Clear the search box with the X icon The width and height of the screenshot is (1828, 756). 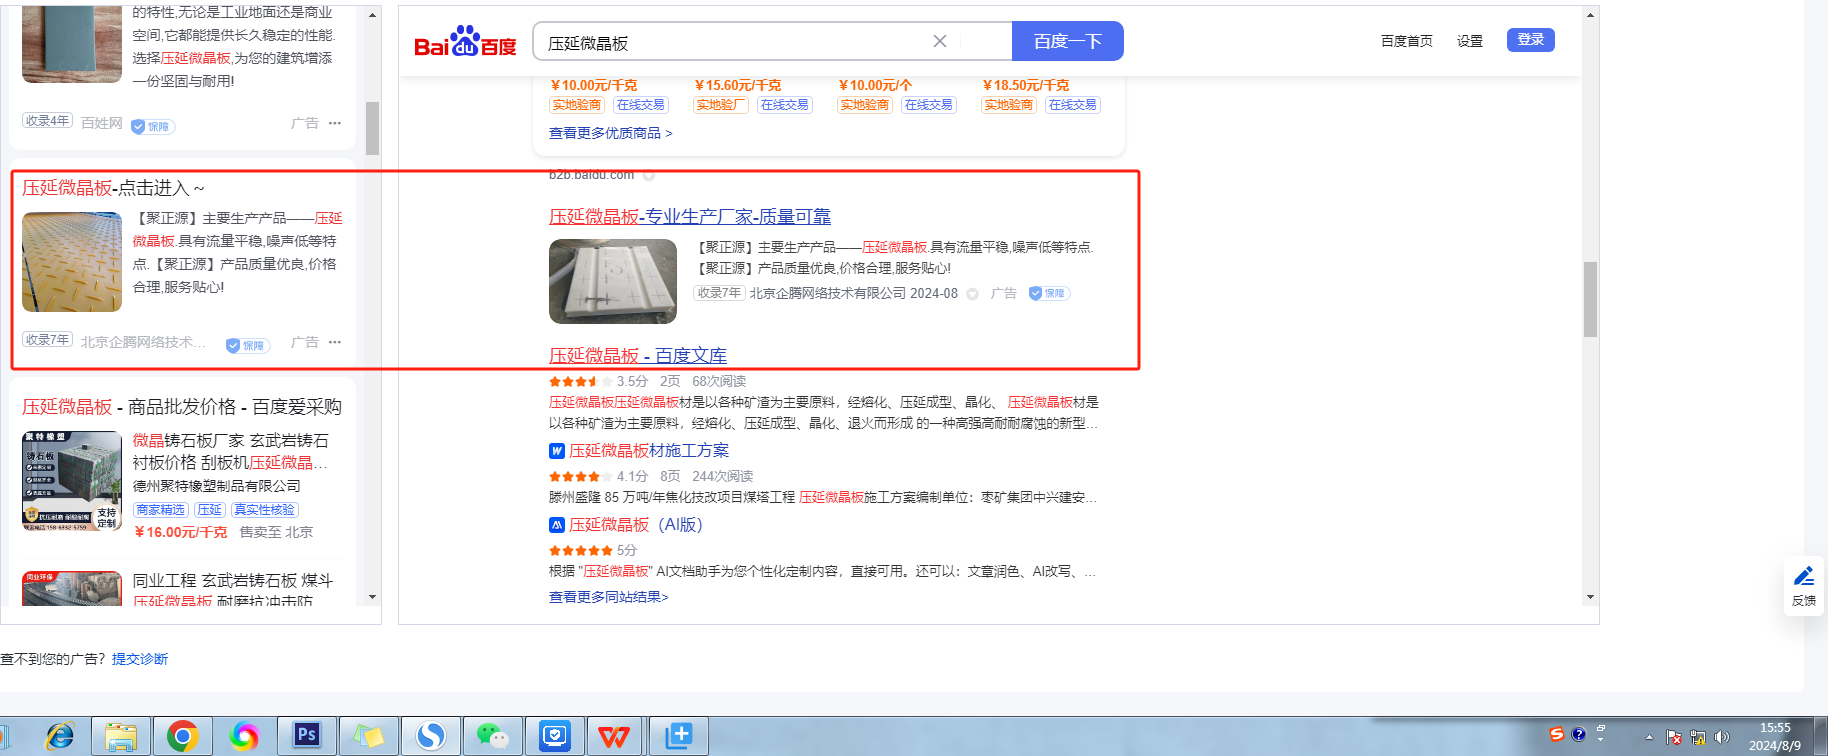coord(939,41)
